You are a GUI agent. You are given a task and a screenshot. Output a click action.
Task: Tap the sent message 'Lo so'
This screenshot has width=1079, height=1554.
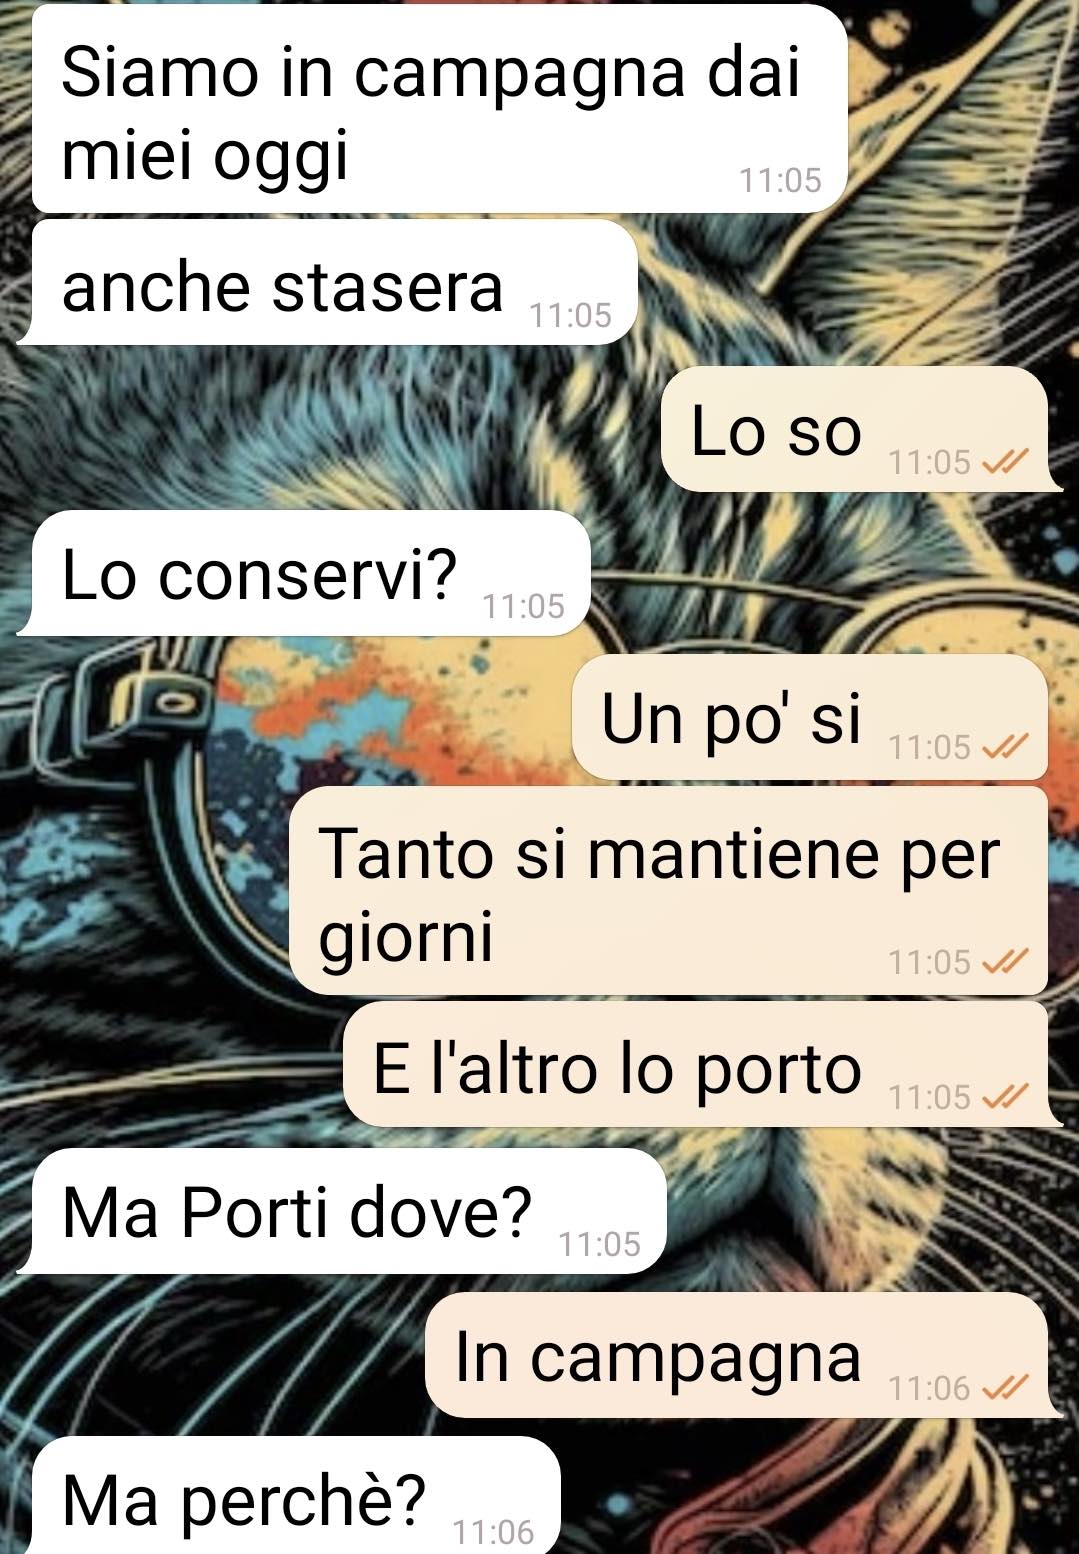(861, 429)
